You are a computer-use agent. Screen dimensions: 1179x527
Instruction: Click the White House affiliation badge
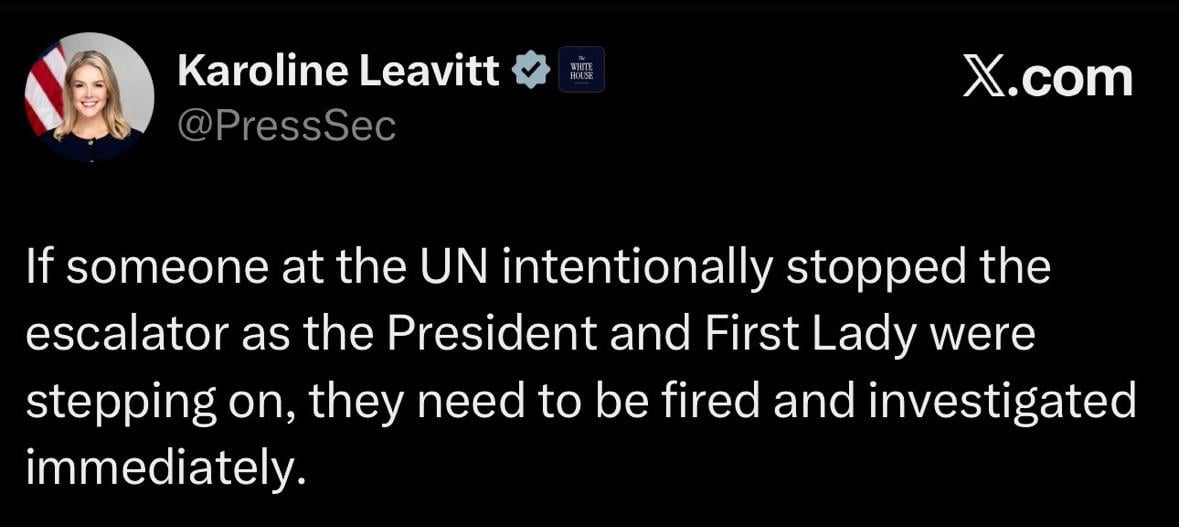pos(581,70)
